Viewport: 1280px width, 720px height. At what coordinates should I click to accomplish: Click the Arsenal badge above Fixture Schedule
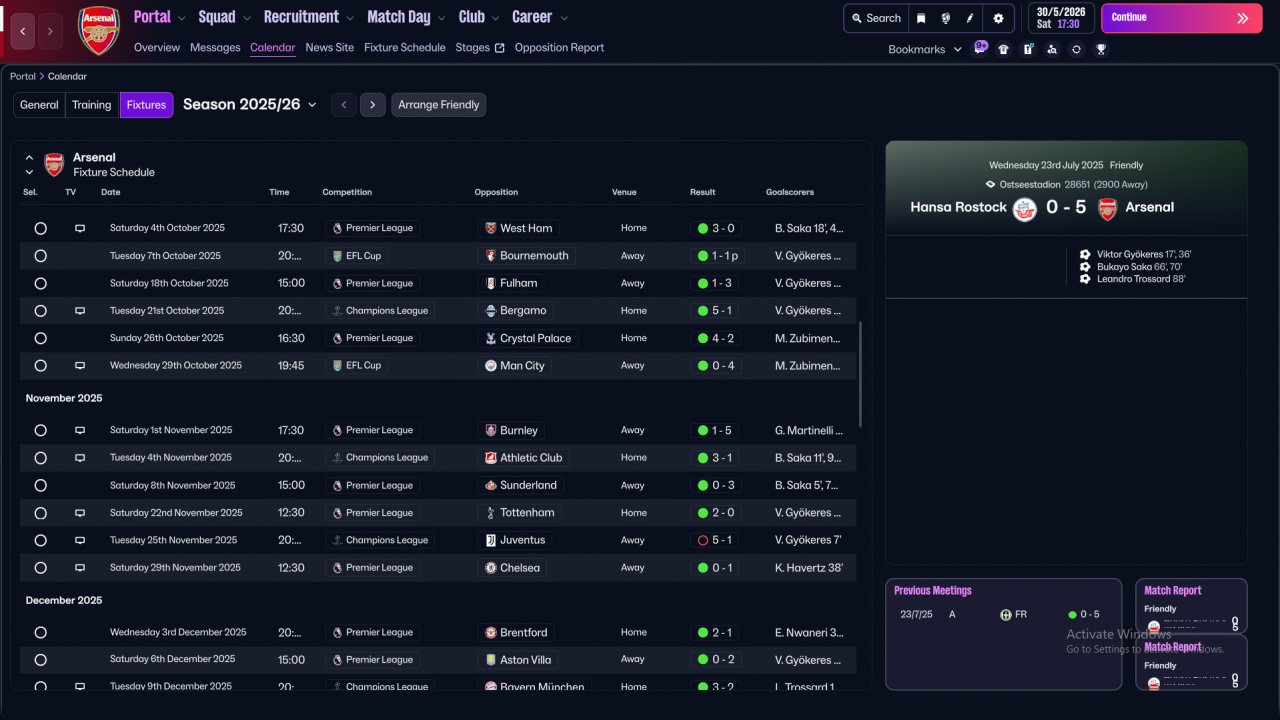point(54,165)
